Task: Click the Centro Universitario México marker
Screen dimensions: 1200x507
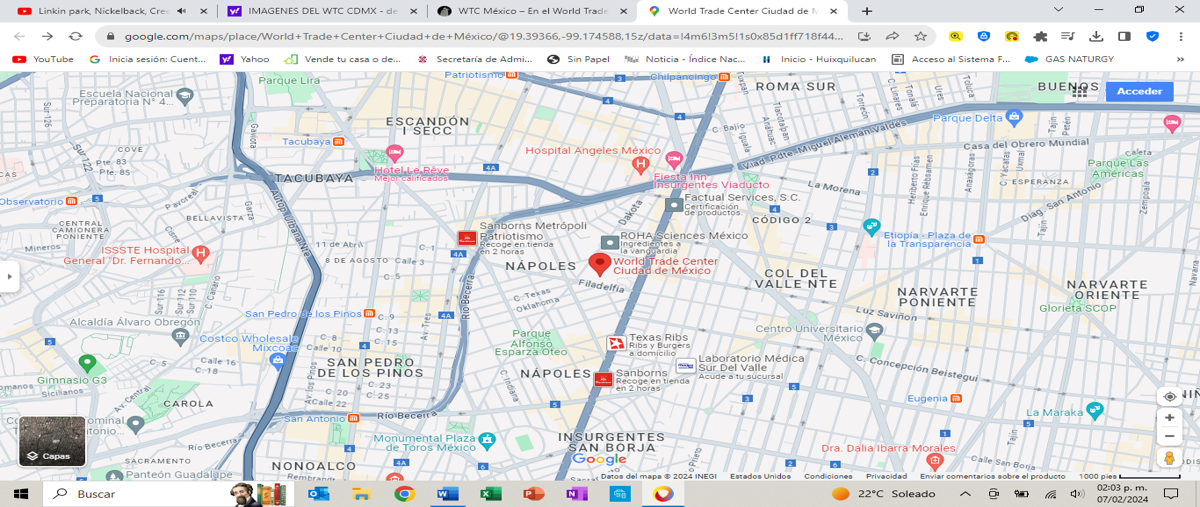Action: [x=875, y=330]
